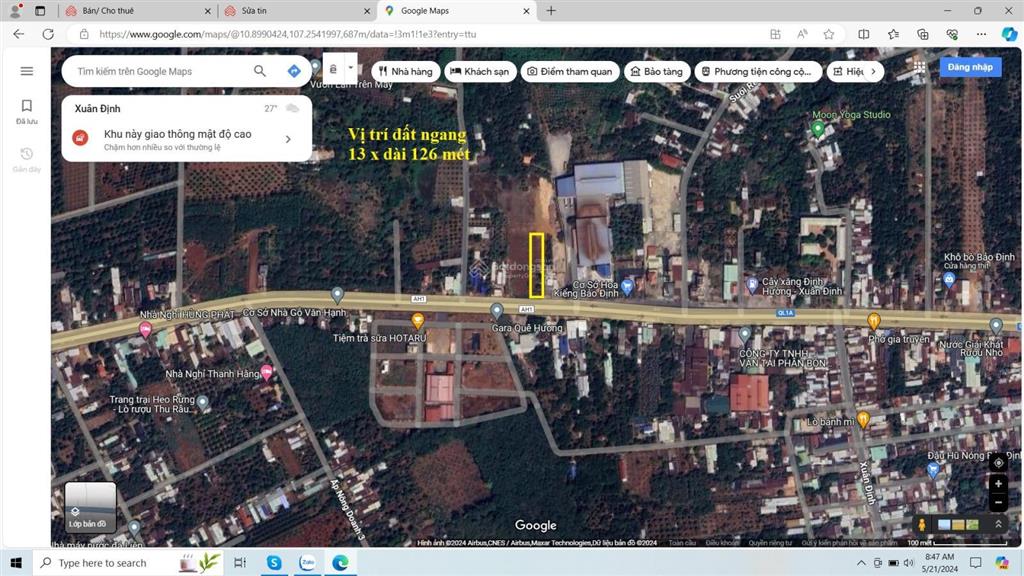Expand the traffic info card chevron
The image size is (1024, 576).
pyautogui.click(x=288, y=139)
